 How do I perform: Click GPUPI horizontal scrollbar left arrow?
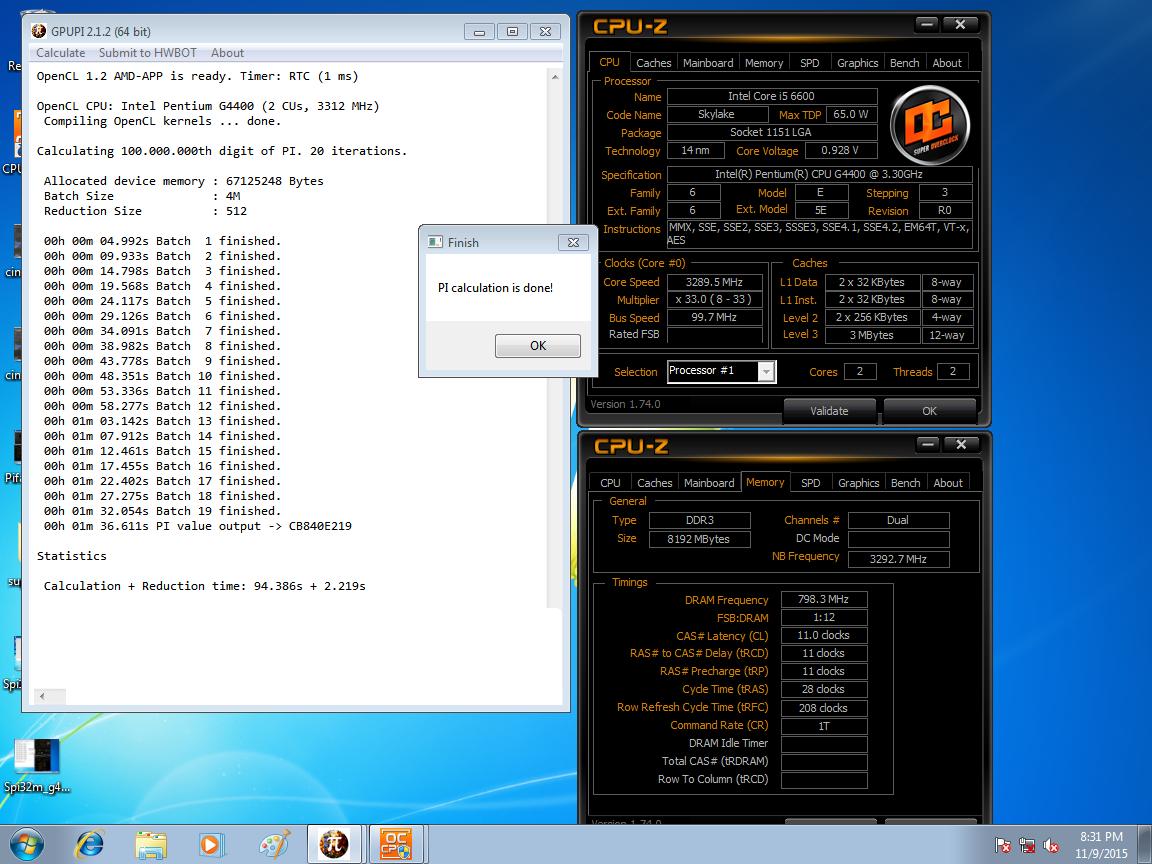(x=42, y=696)
